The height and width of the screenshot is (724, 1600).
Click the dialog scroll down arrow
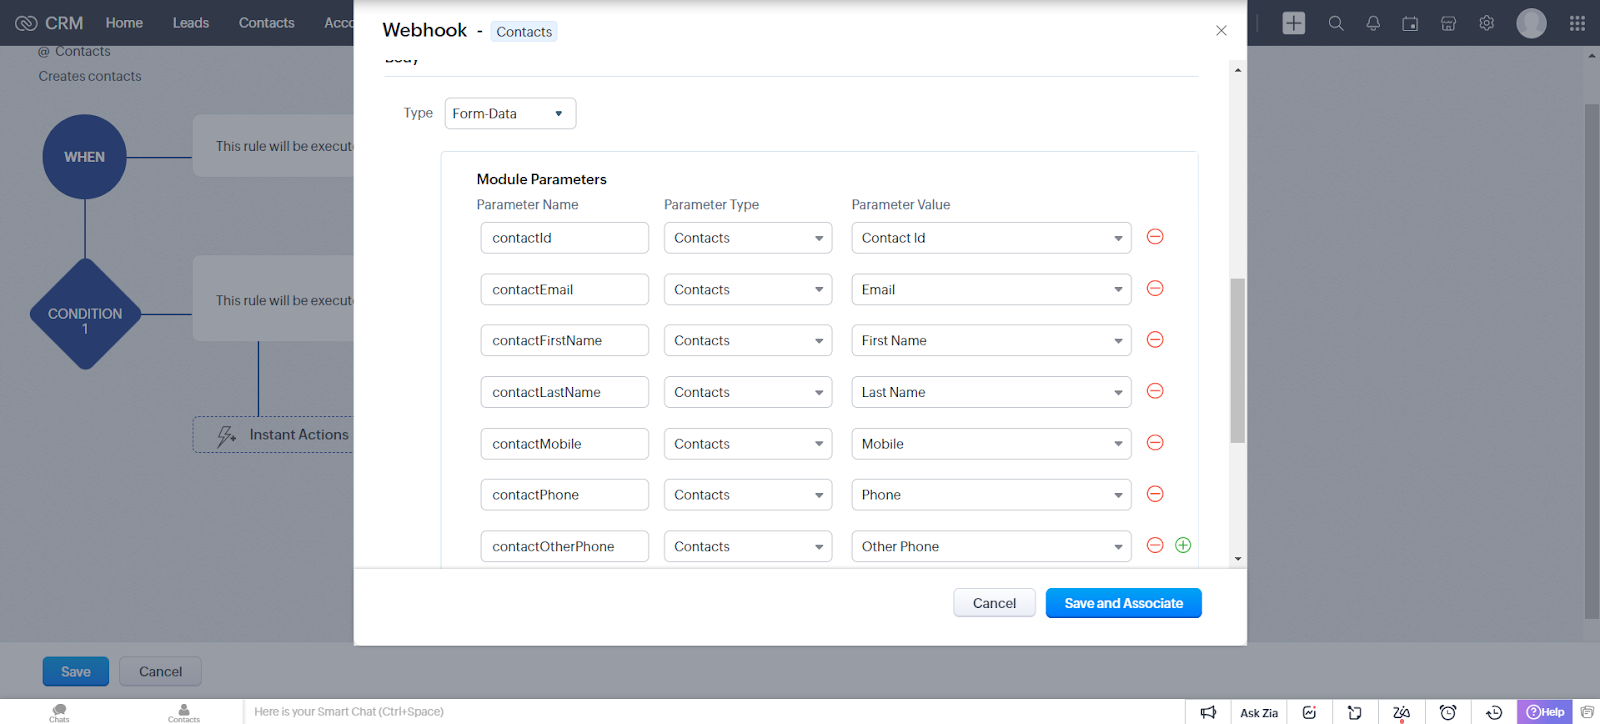coord(1238,559)
